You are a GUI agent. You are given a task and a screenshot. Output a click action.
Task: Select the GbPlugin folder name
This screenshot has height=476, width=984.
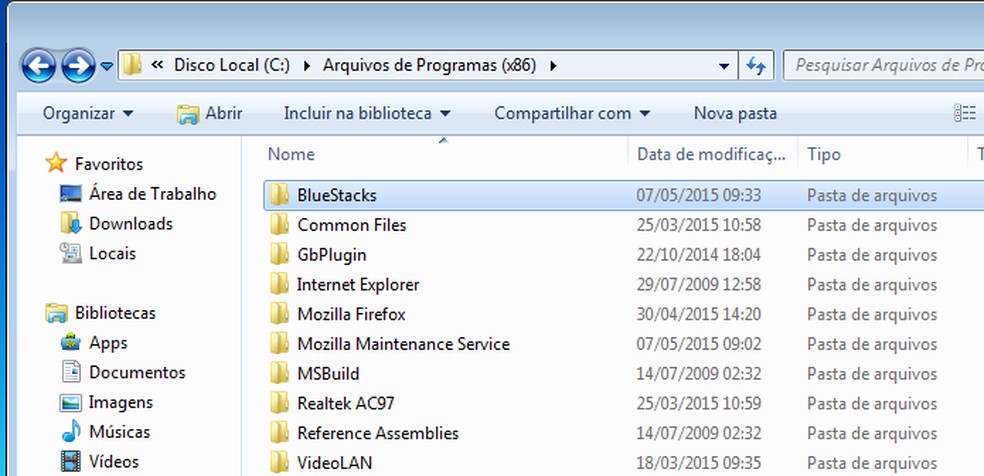pos(332,255)
